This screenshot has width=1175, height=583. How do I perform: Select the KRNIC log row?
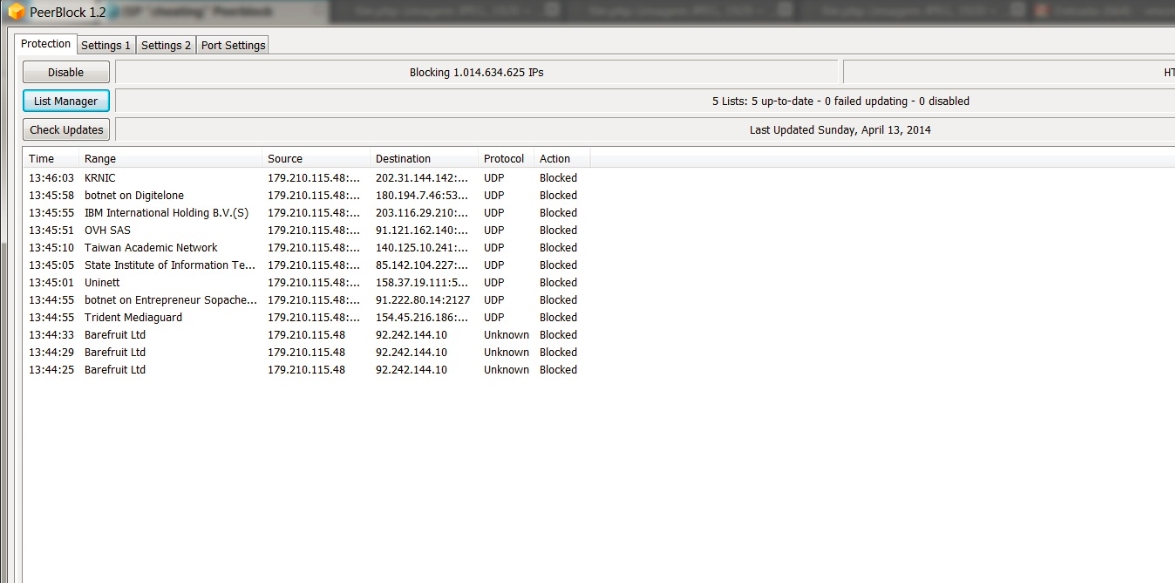(x=306, y=178)
